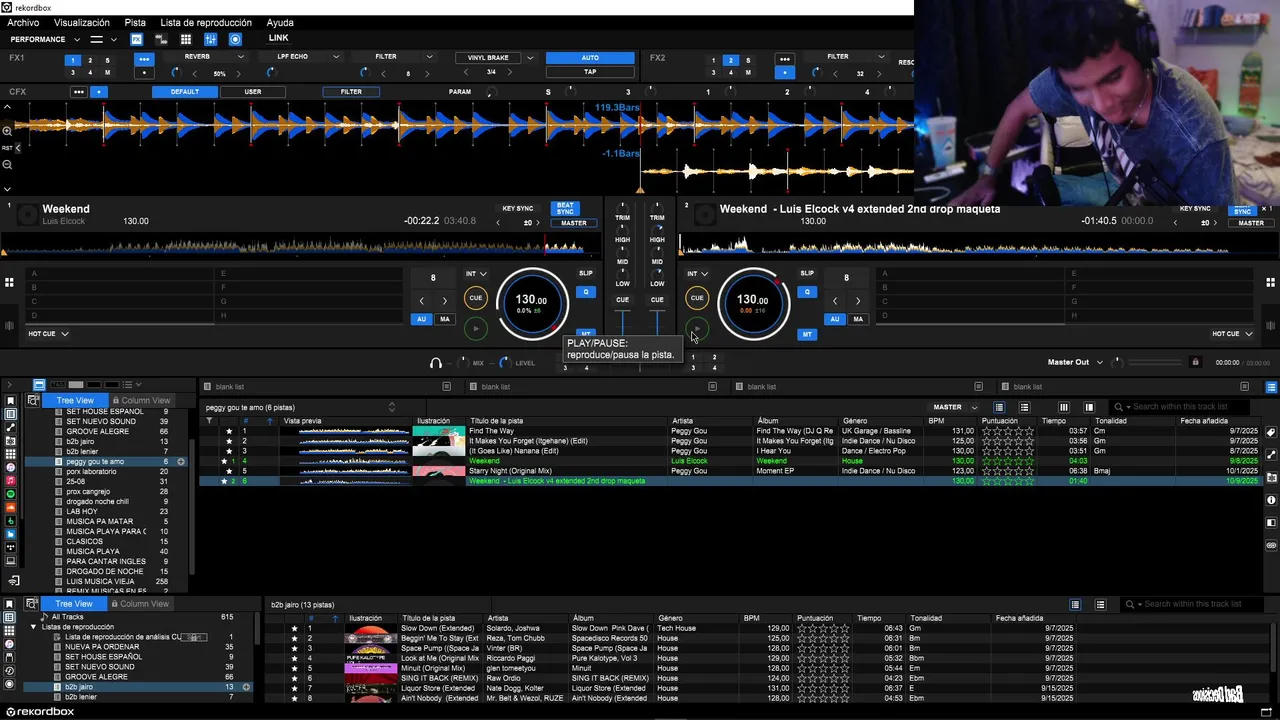Show the mixer panel icon
Image resolution: width=1280 pixels, height=720 pixels.
(210, 39)
